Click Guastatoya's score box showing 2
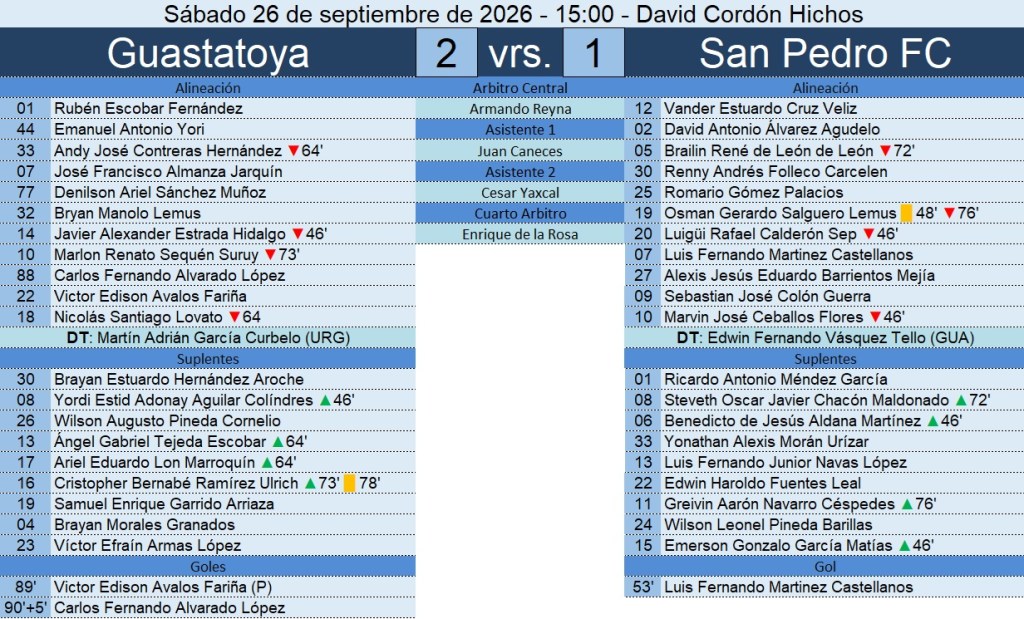This screenshot has height=619, width=1024. [447, 53]
